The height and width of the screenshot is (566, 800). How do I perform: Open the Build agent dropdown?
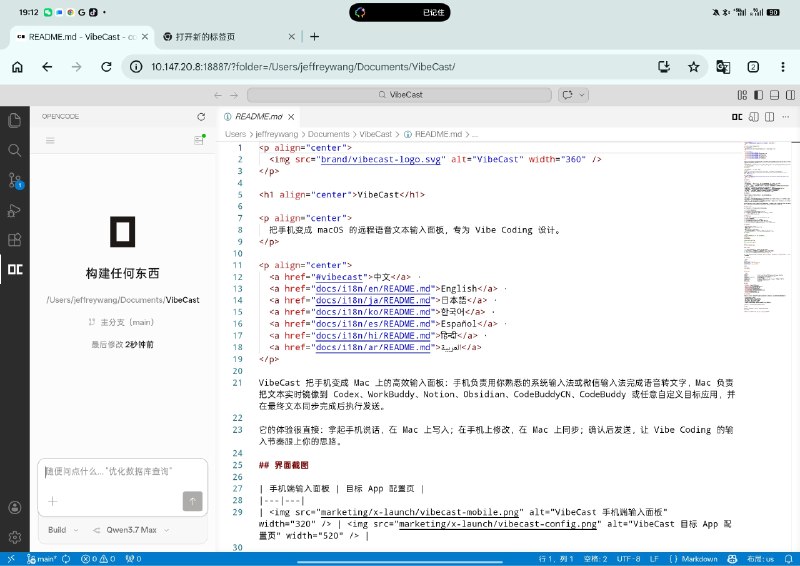63,530
